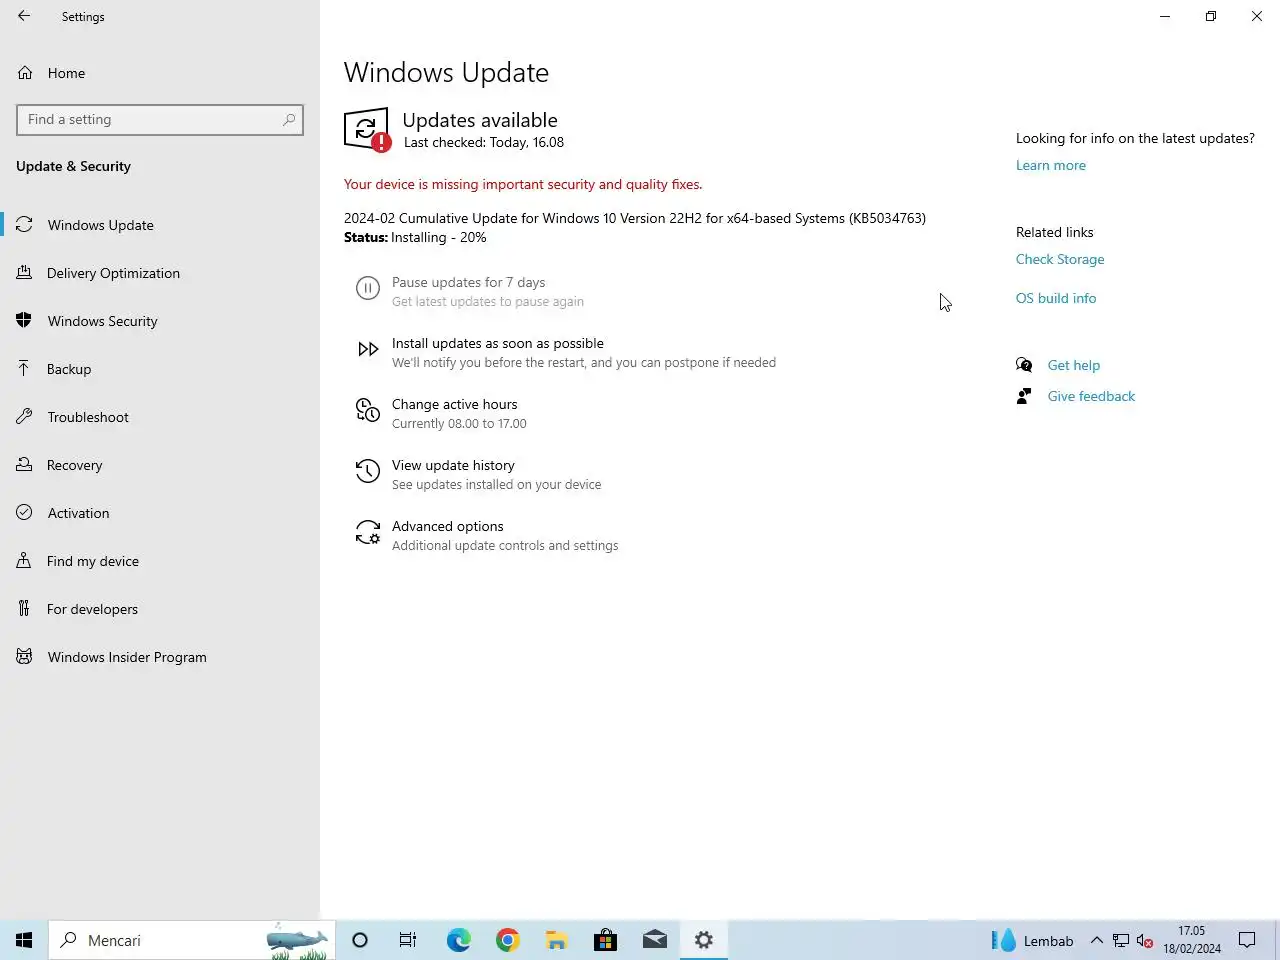Screen dimensions: 1280x960
Task: Open the Home settings page
Action: pos(160,73)
